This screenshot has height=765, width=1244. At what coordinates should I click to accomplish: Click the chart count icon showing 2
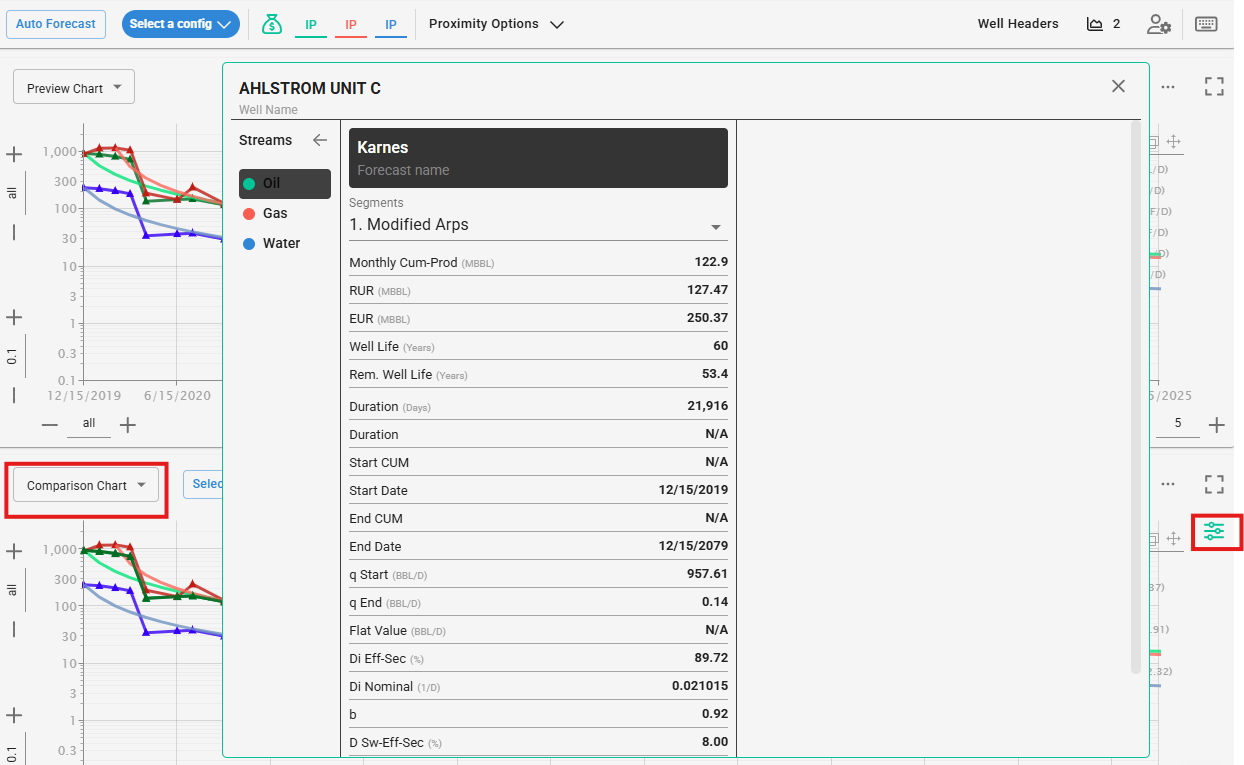1103,24
